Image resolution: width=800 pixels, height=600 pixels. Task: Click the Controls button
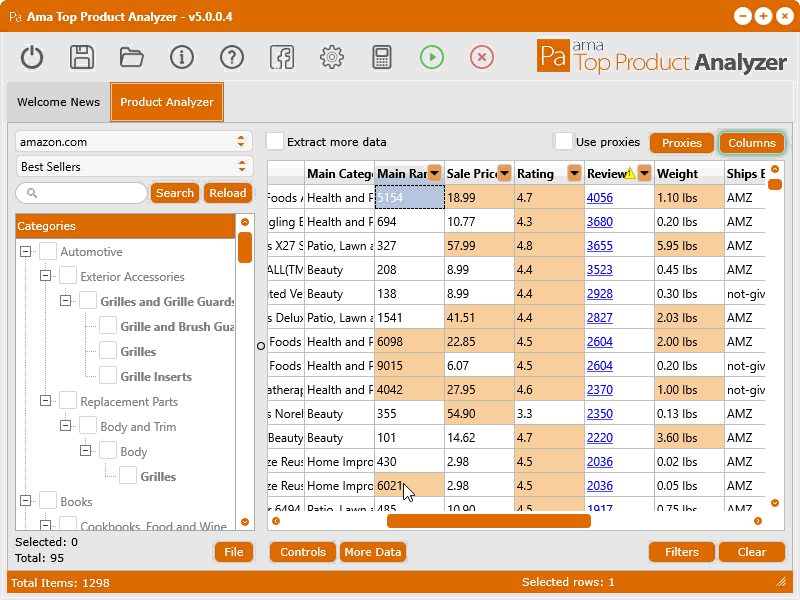coord(303,552)
